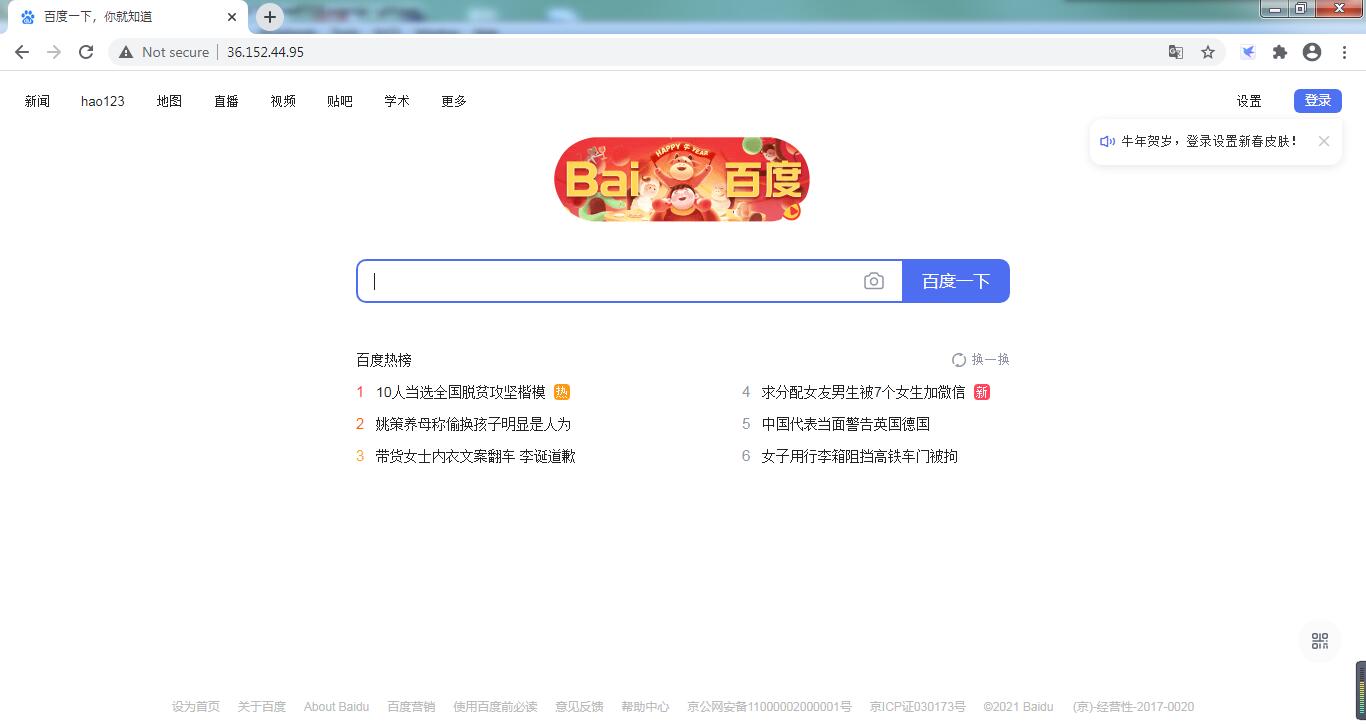Image resolution: width=1366 pixels, height=725 pixels.
Task: Click the 意见反馈 footer link
Action: pos(580,707)
